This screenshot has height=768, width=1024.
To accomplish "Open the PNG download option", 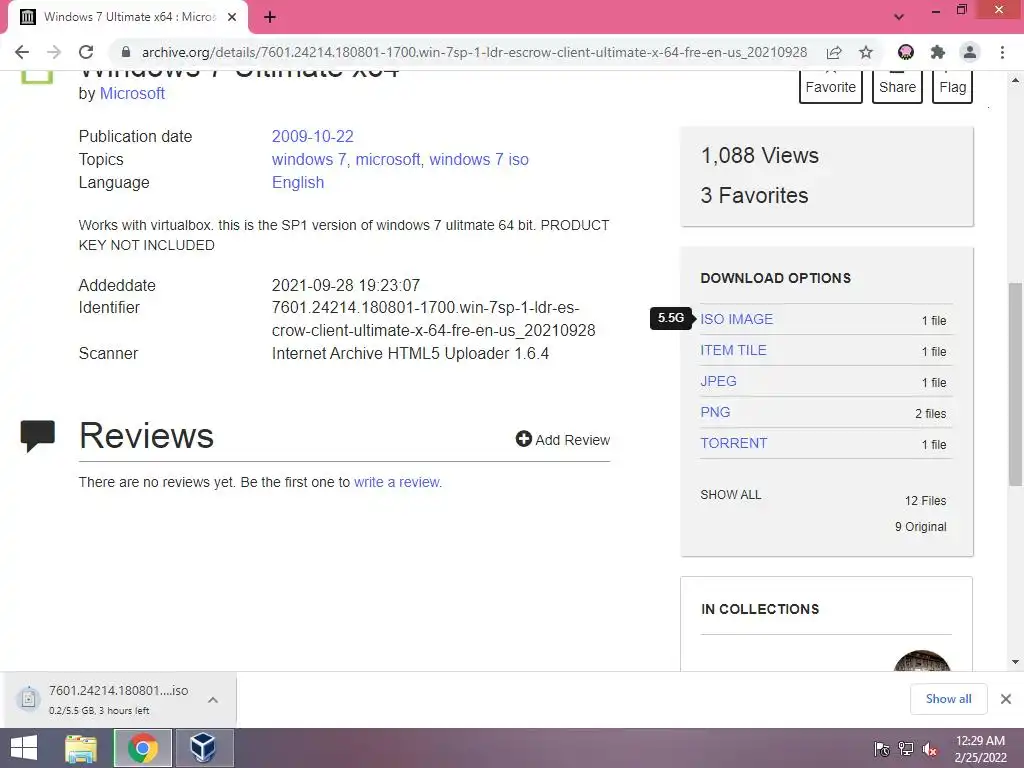I will click(x=715, y=413).
